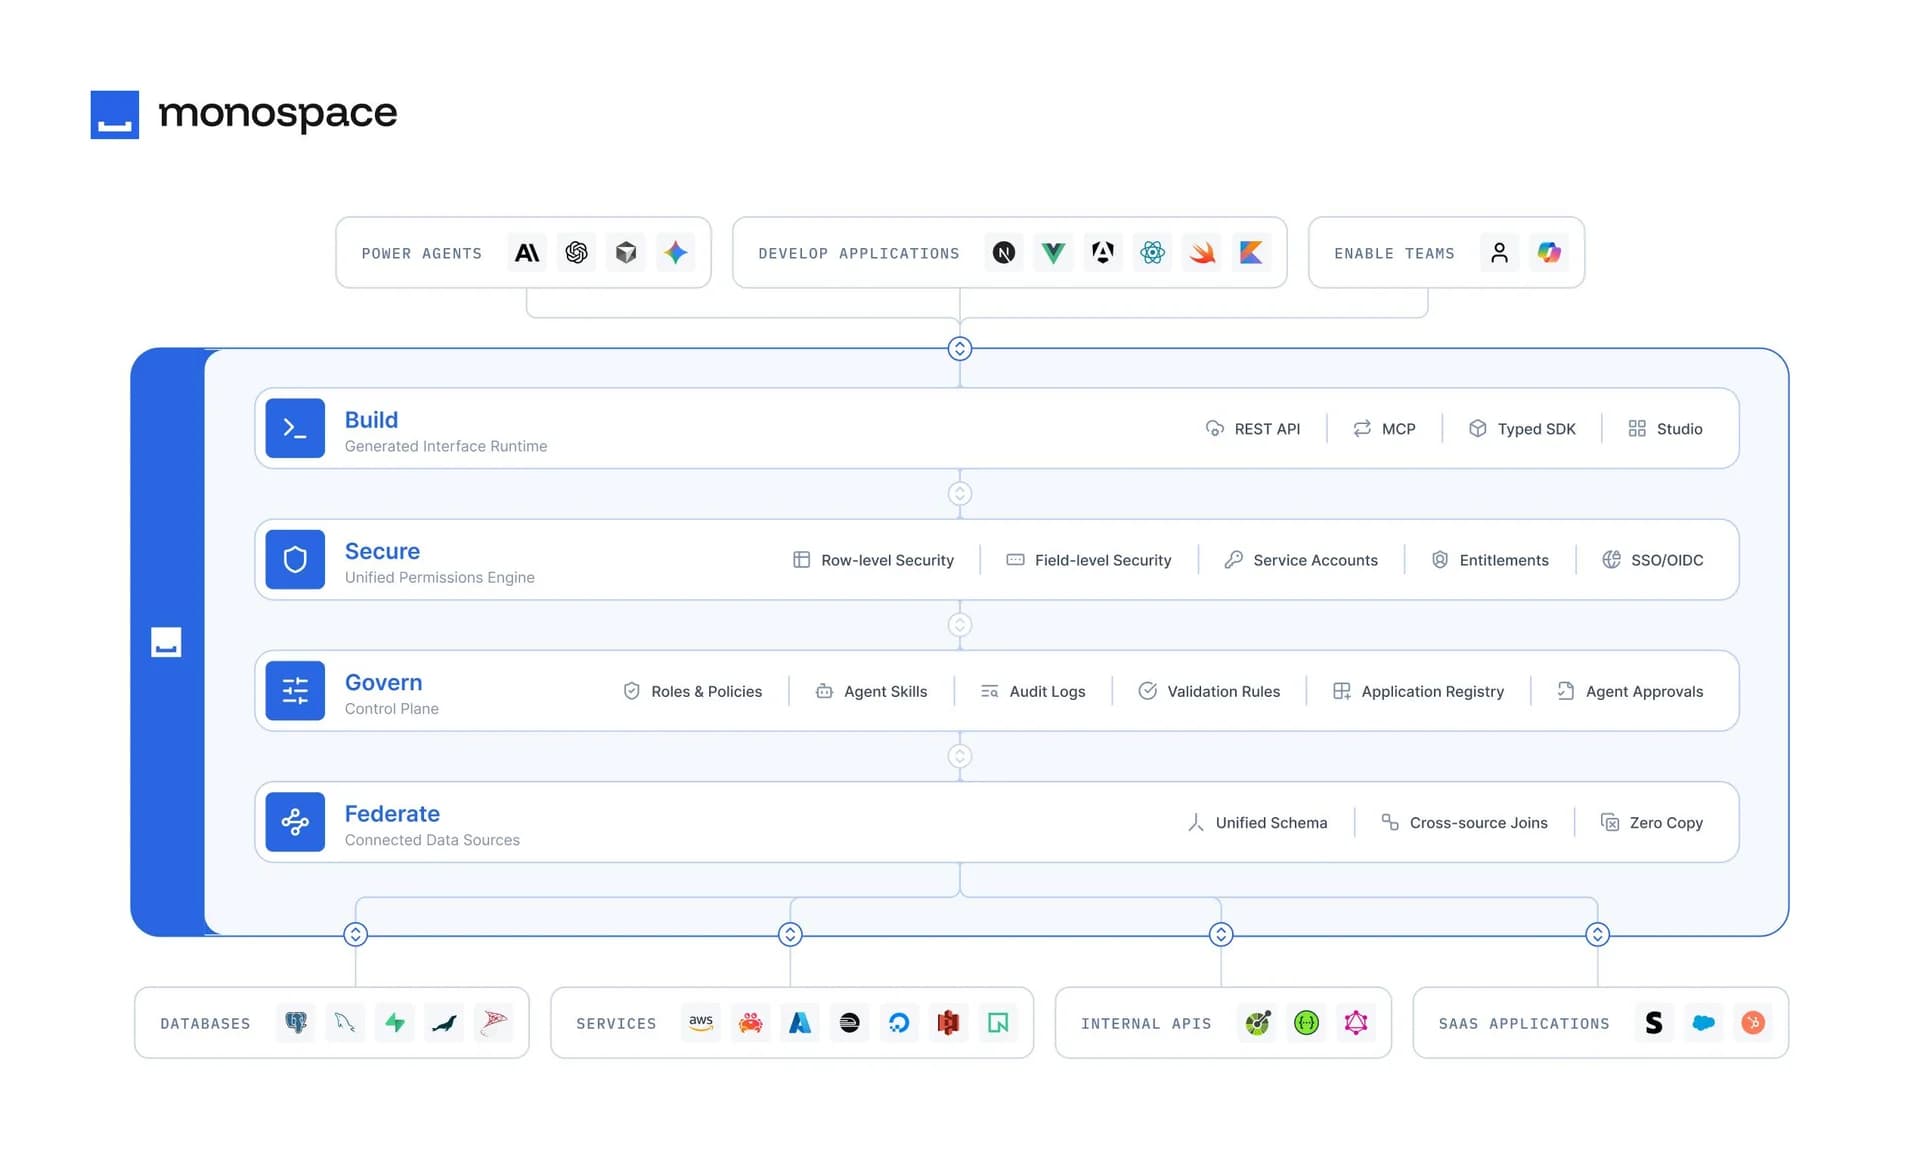Expand connector between Build and Secure
The image size is (1920, 1149).
pos(960,494)
